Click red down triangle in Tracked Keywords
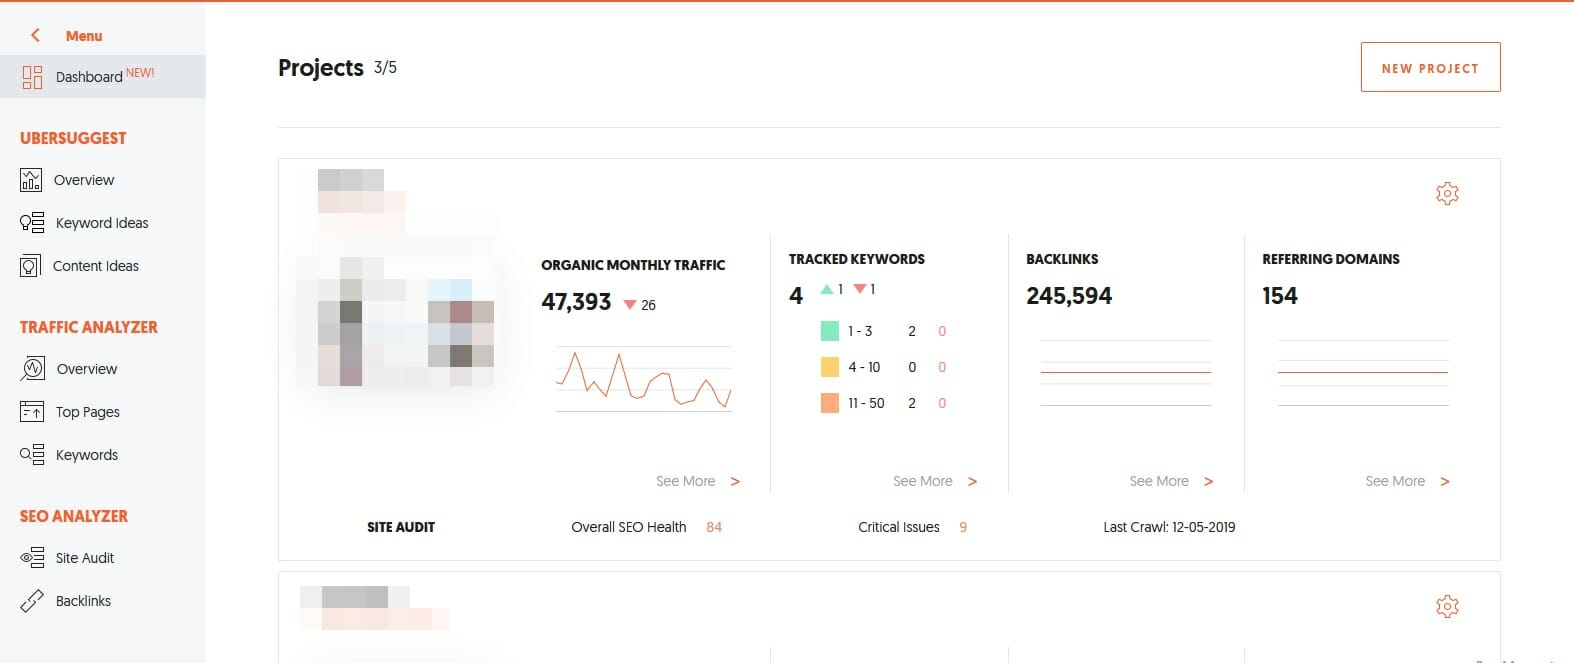The width and height of the screenshot is (1574, 663). point(860,289)
